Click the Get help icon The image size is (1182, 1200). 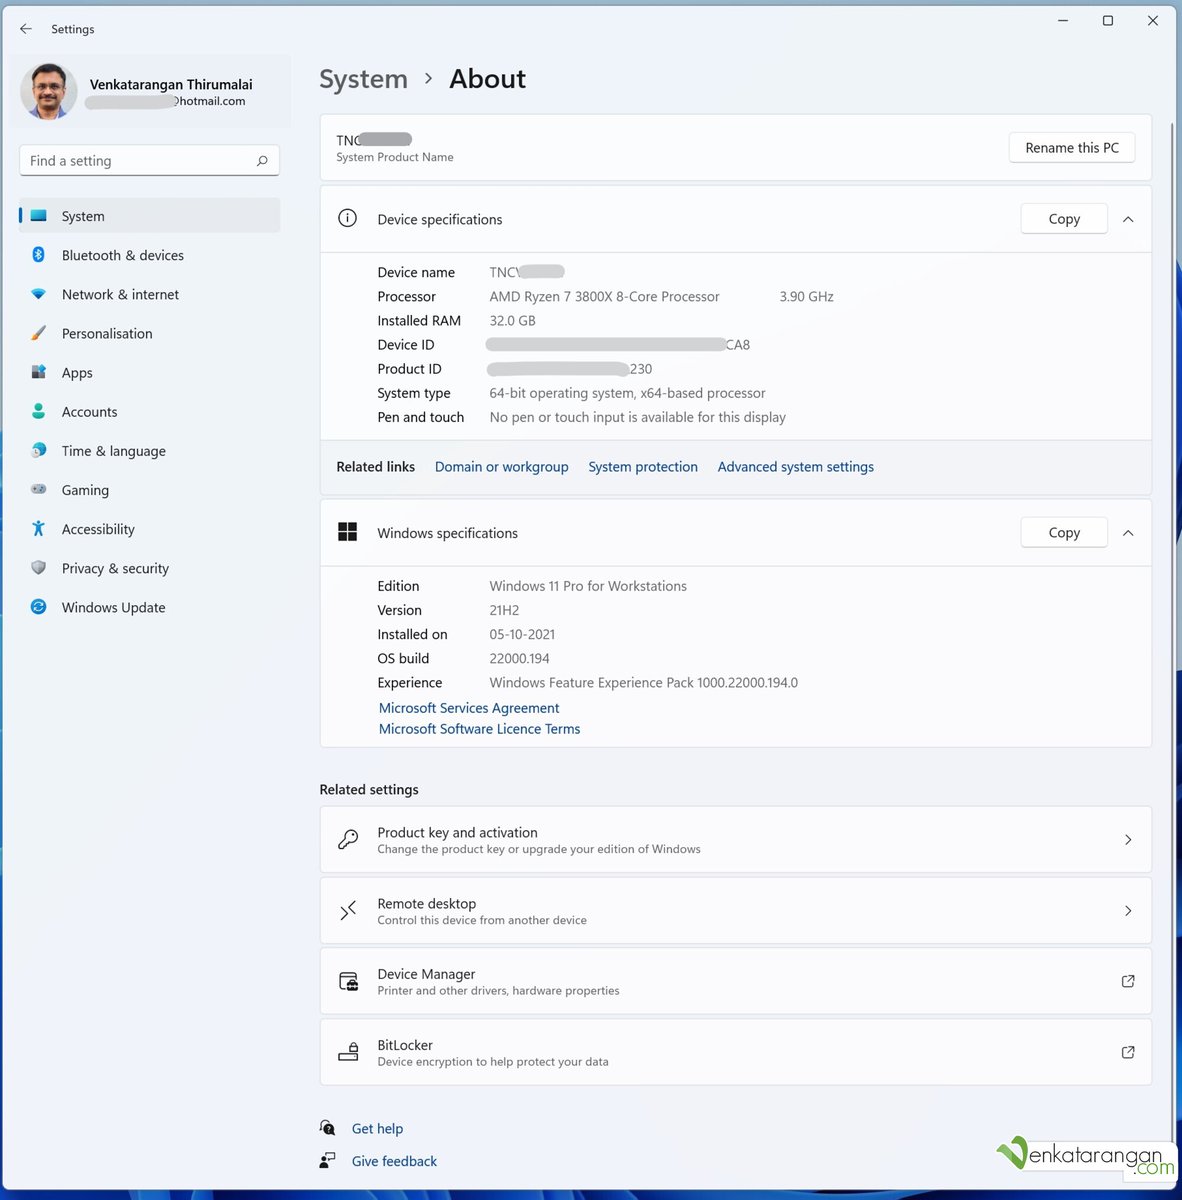point(327,1128)
